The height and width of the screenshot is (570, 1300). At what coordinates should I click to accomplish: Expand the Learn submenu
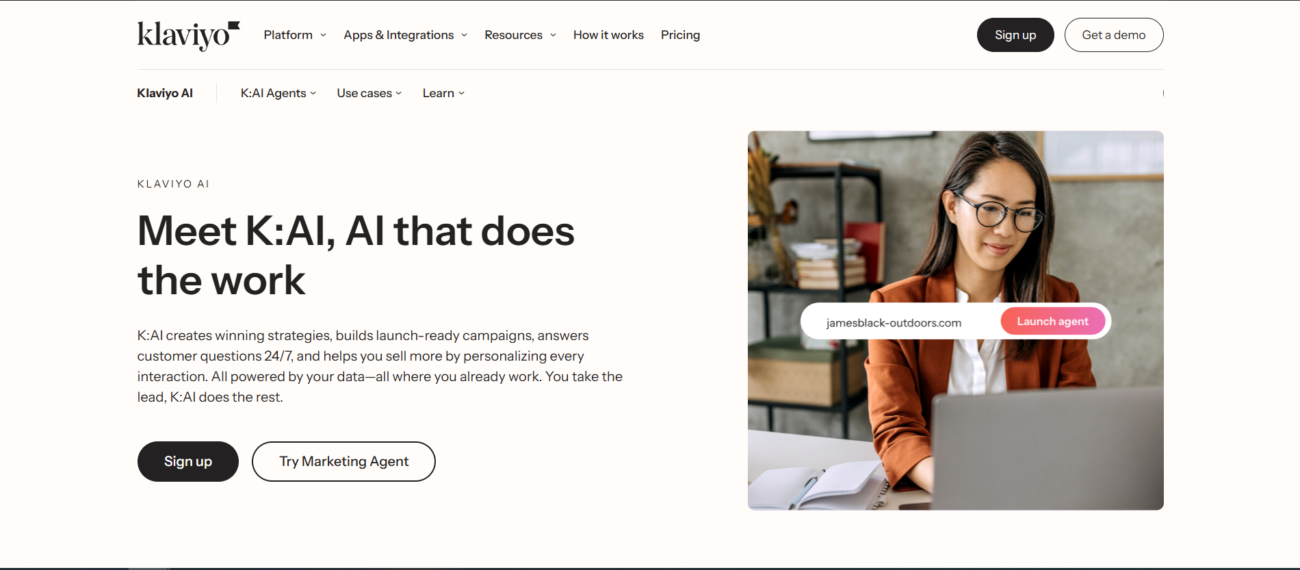pyautogui.click(x=443, y=93)
